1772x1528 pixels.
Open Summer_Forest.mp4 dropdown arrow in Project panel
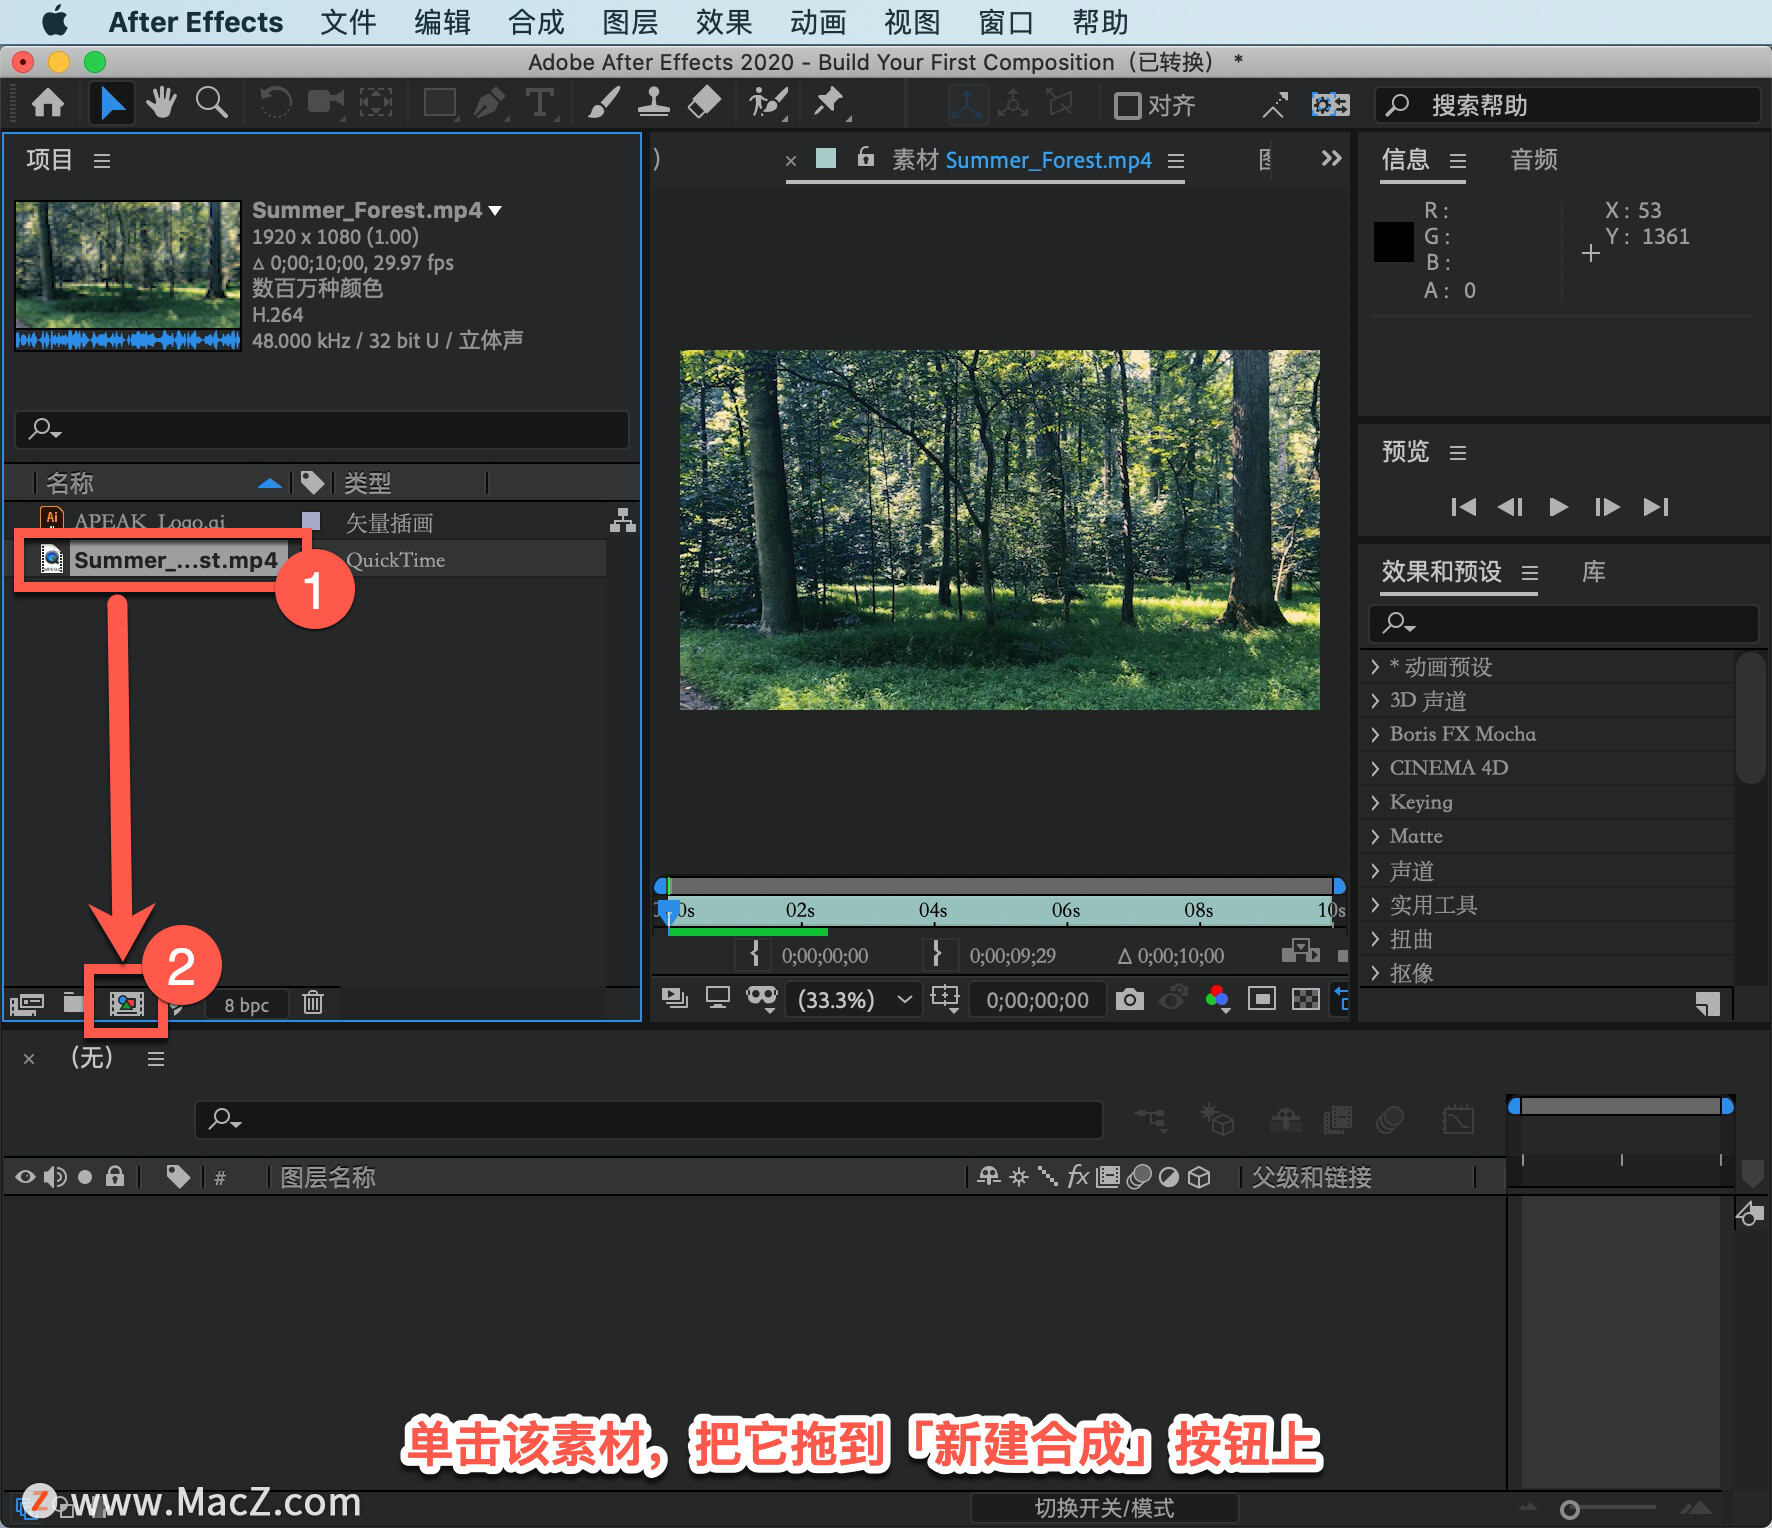(x=495, y=211)
